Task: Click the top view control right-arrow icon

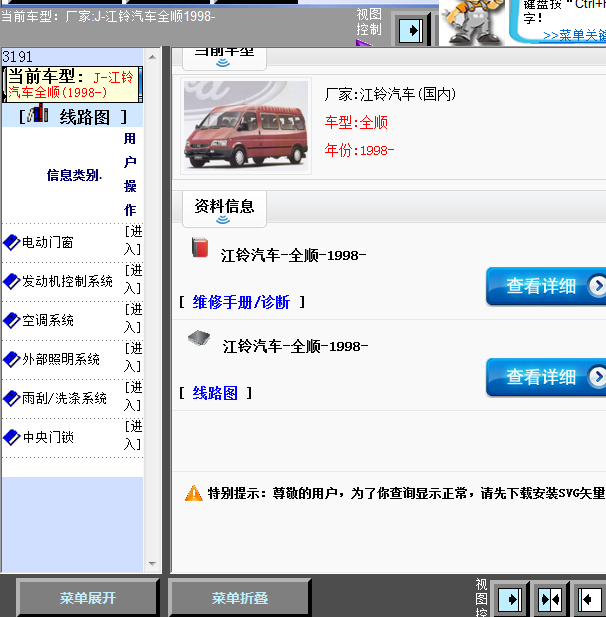Action: click(412, 31)
